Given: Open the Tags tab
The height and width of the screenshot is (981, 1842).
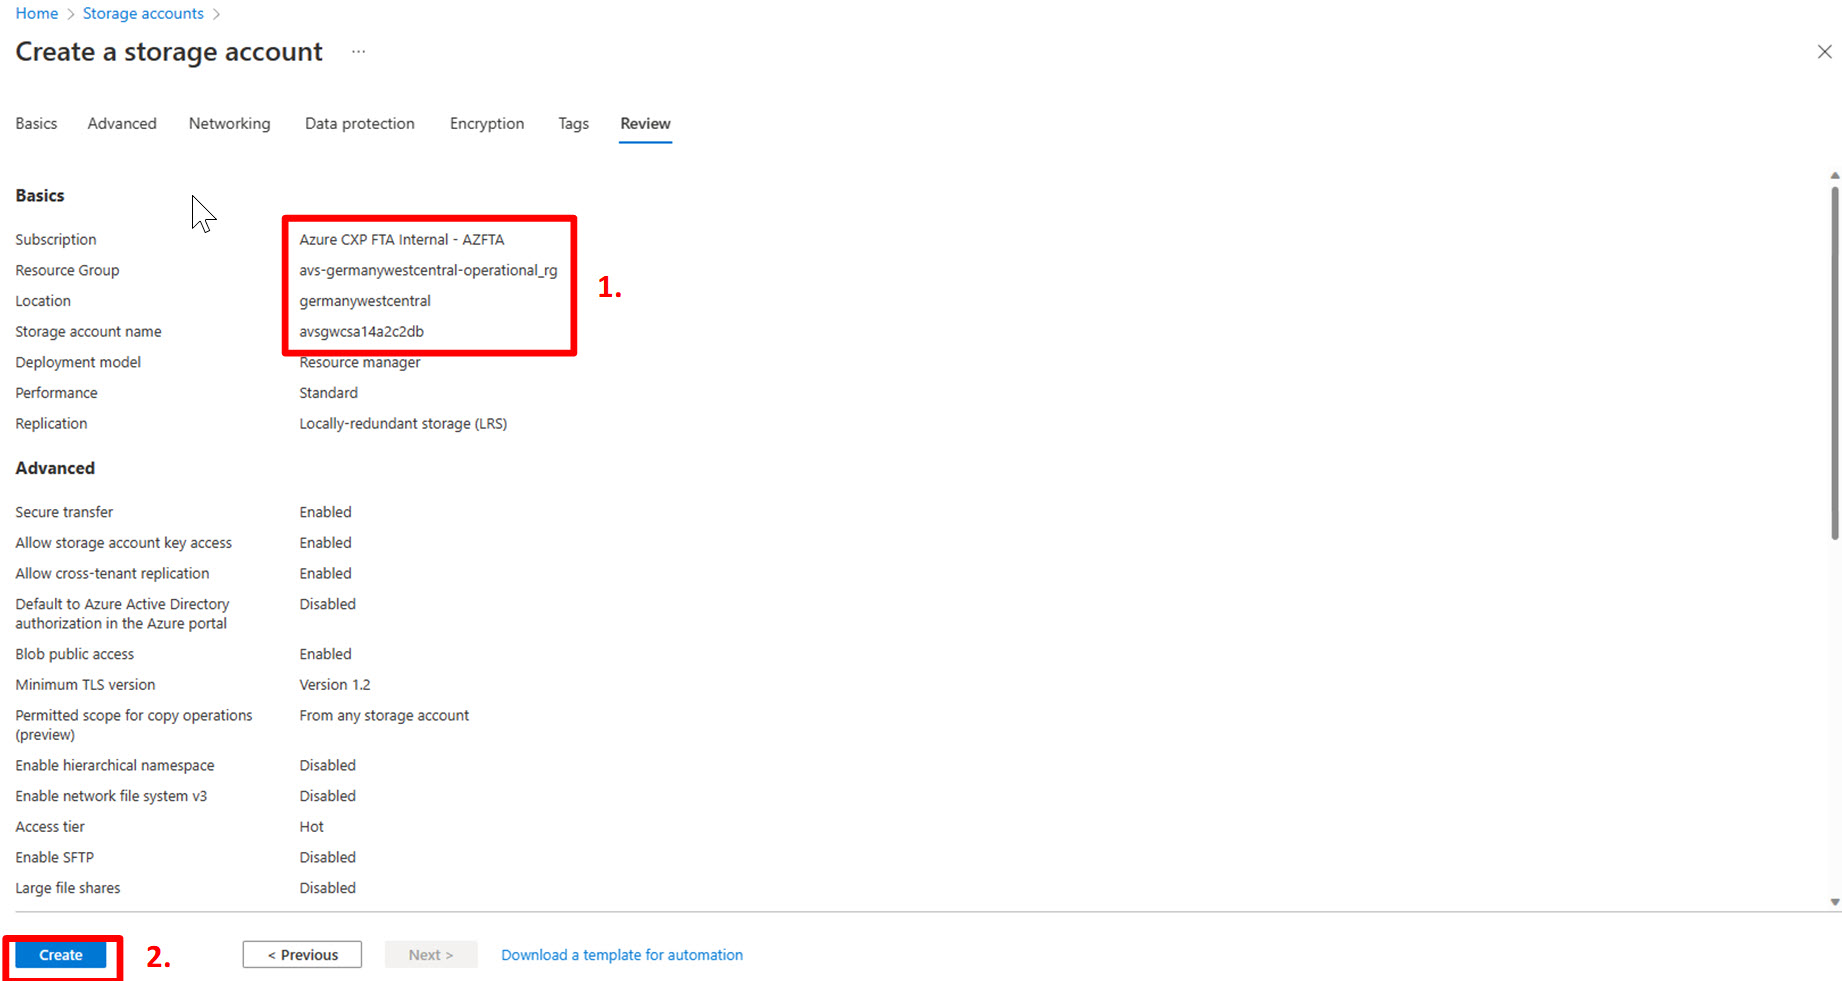Looking at the screenshot, I should 573,123.
